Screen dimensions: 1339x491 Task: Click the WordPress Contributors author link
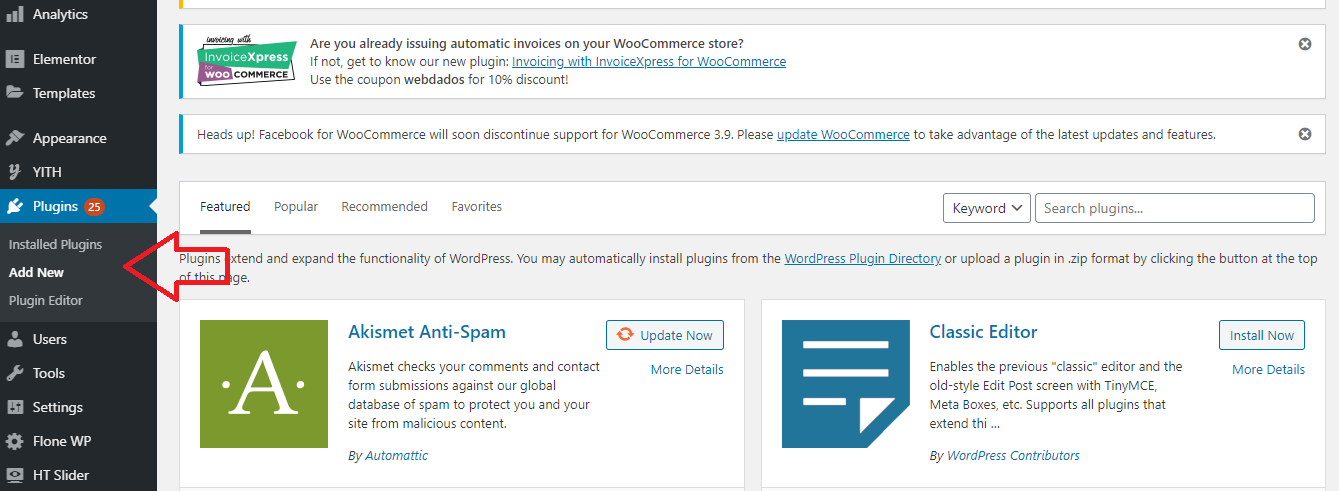pyautogui.click(x=1013, y=455)
